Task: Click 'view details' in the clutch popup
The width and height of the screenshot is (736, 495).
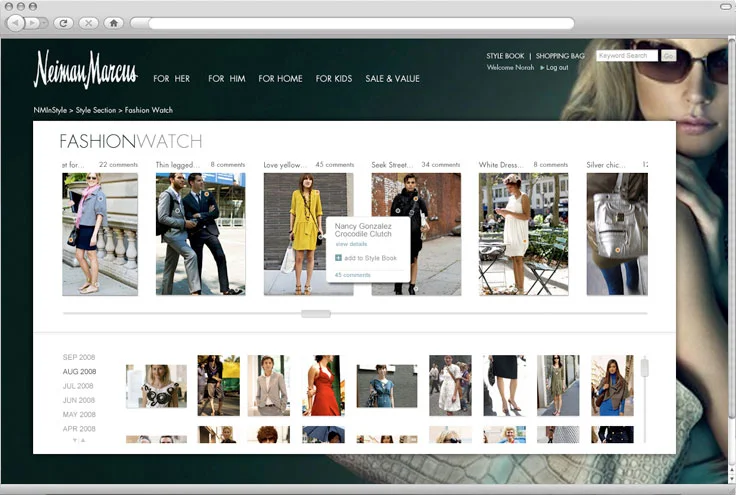Action: [x=351, y=244]
